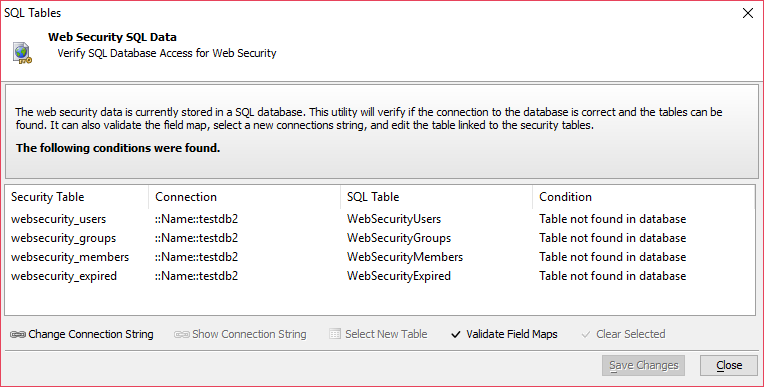
Task: Click the checkmark icon of Clear Selected
Action: point(586,334)
